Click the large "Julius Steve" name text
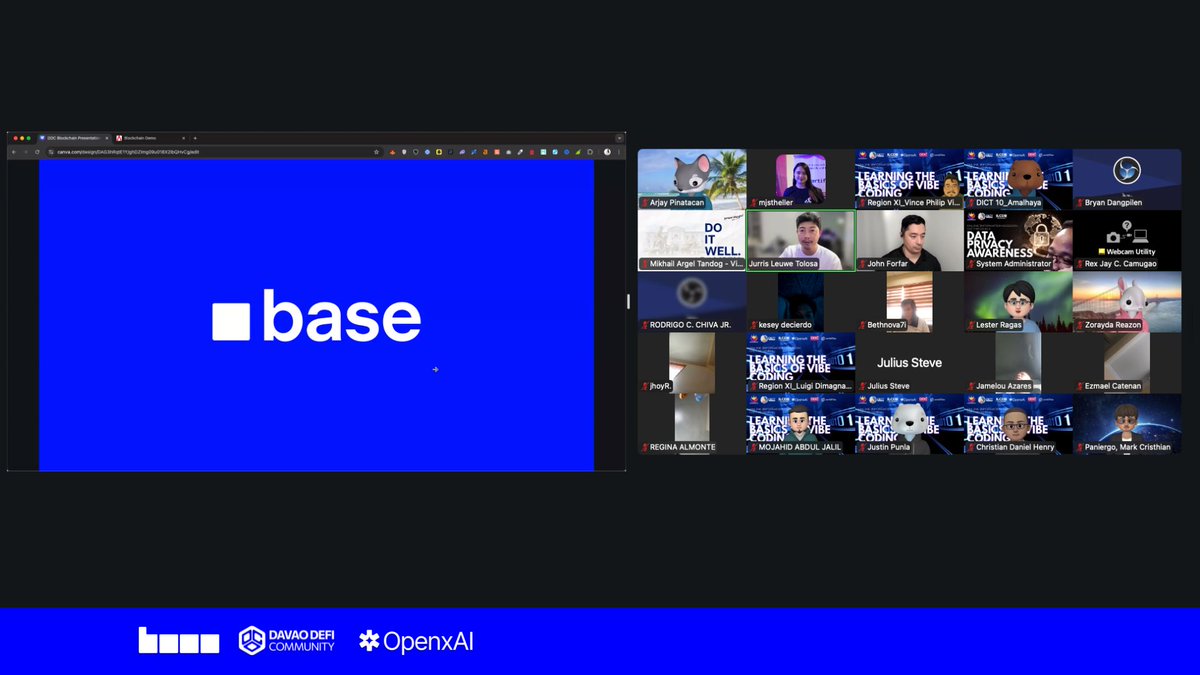The height and width of the screenshot is (675, 1200). tap(909, 362)
